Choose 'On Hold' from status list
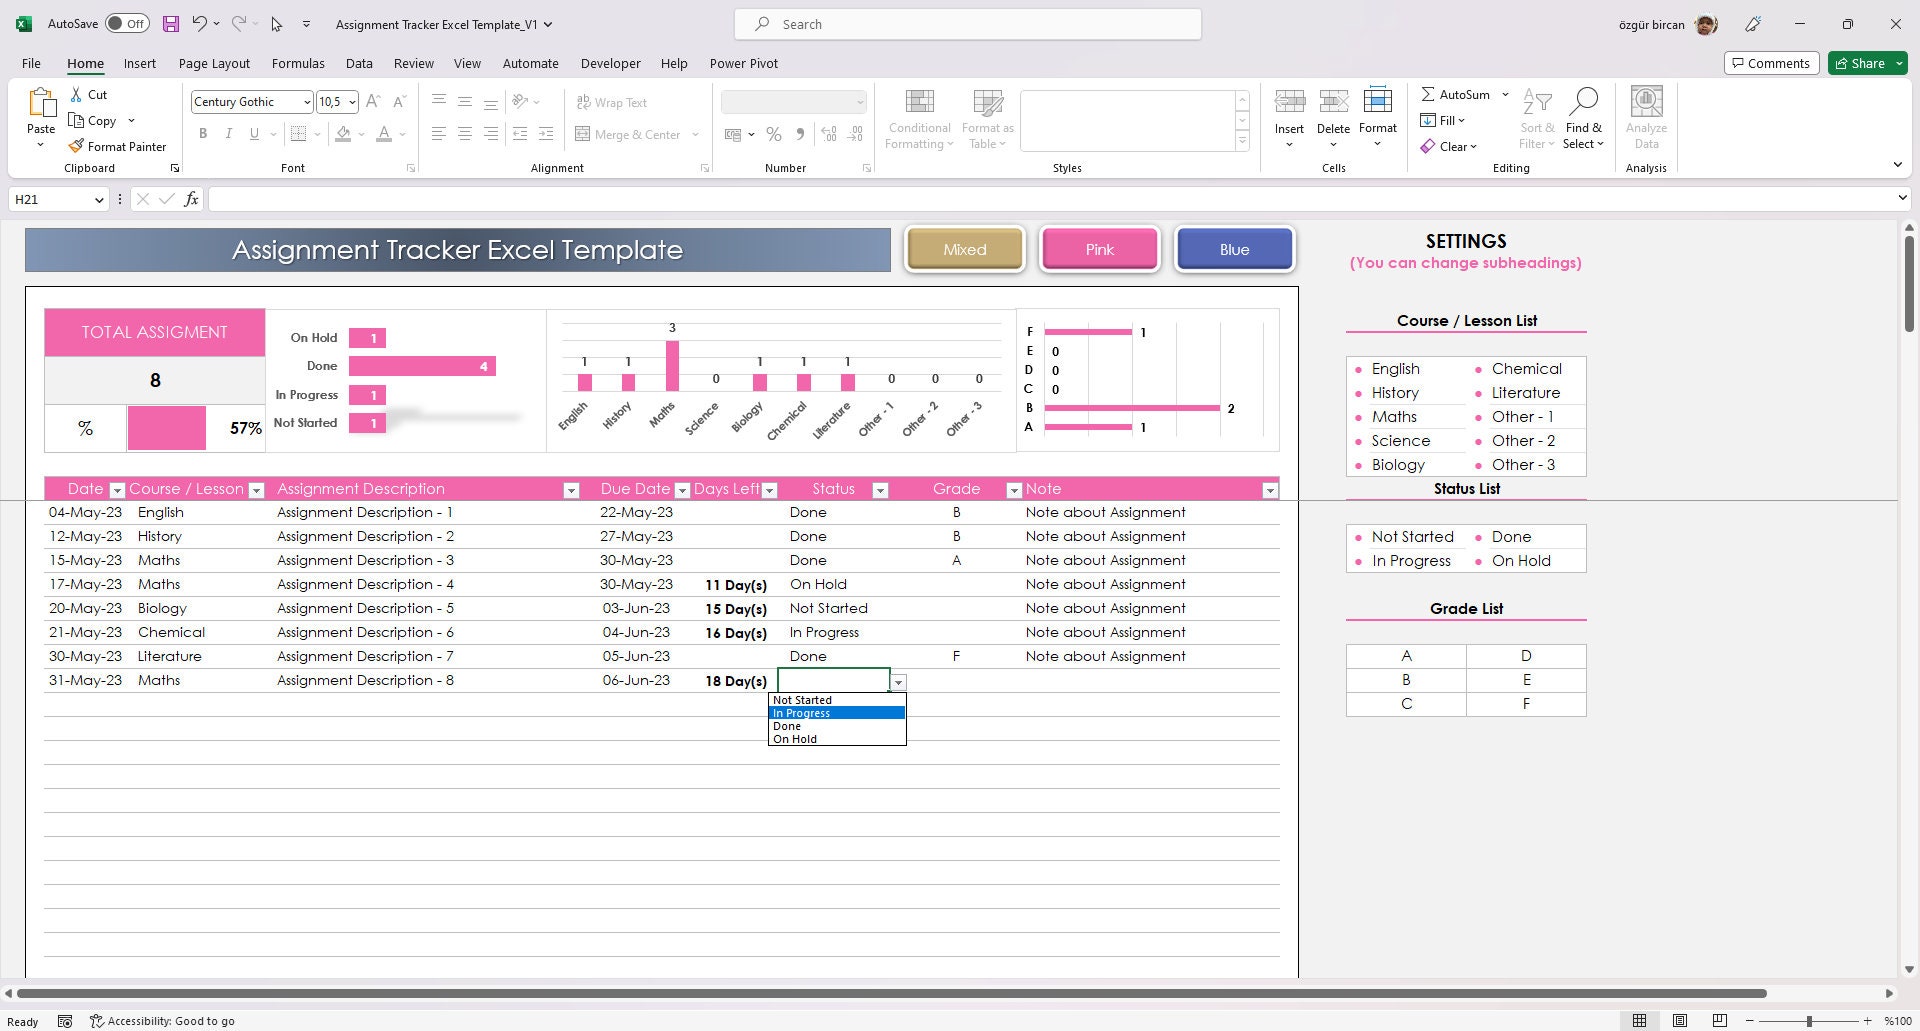 837,739
